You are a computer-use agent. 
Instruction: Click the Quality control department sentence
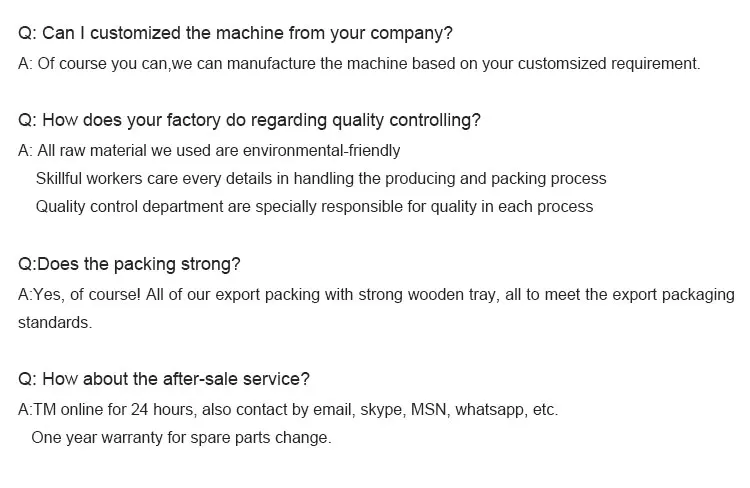[314, 207]
